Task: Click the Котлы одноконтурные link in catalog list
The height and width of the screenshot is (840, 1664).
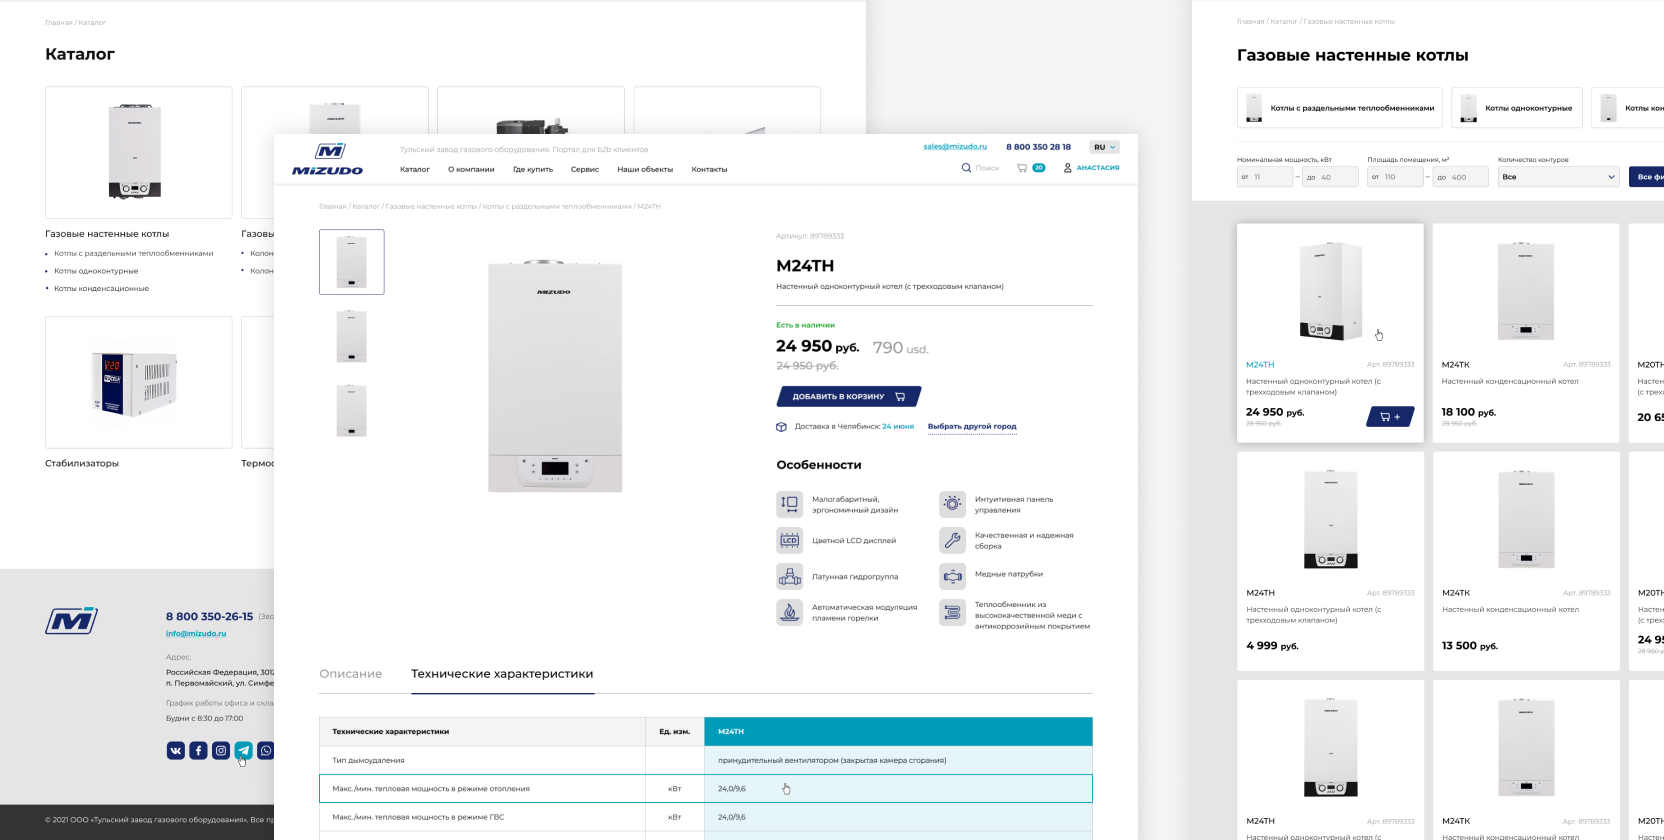Action: [x=96, y=271]
